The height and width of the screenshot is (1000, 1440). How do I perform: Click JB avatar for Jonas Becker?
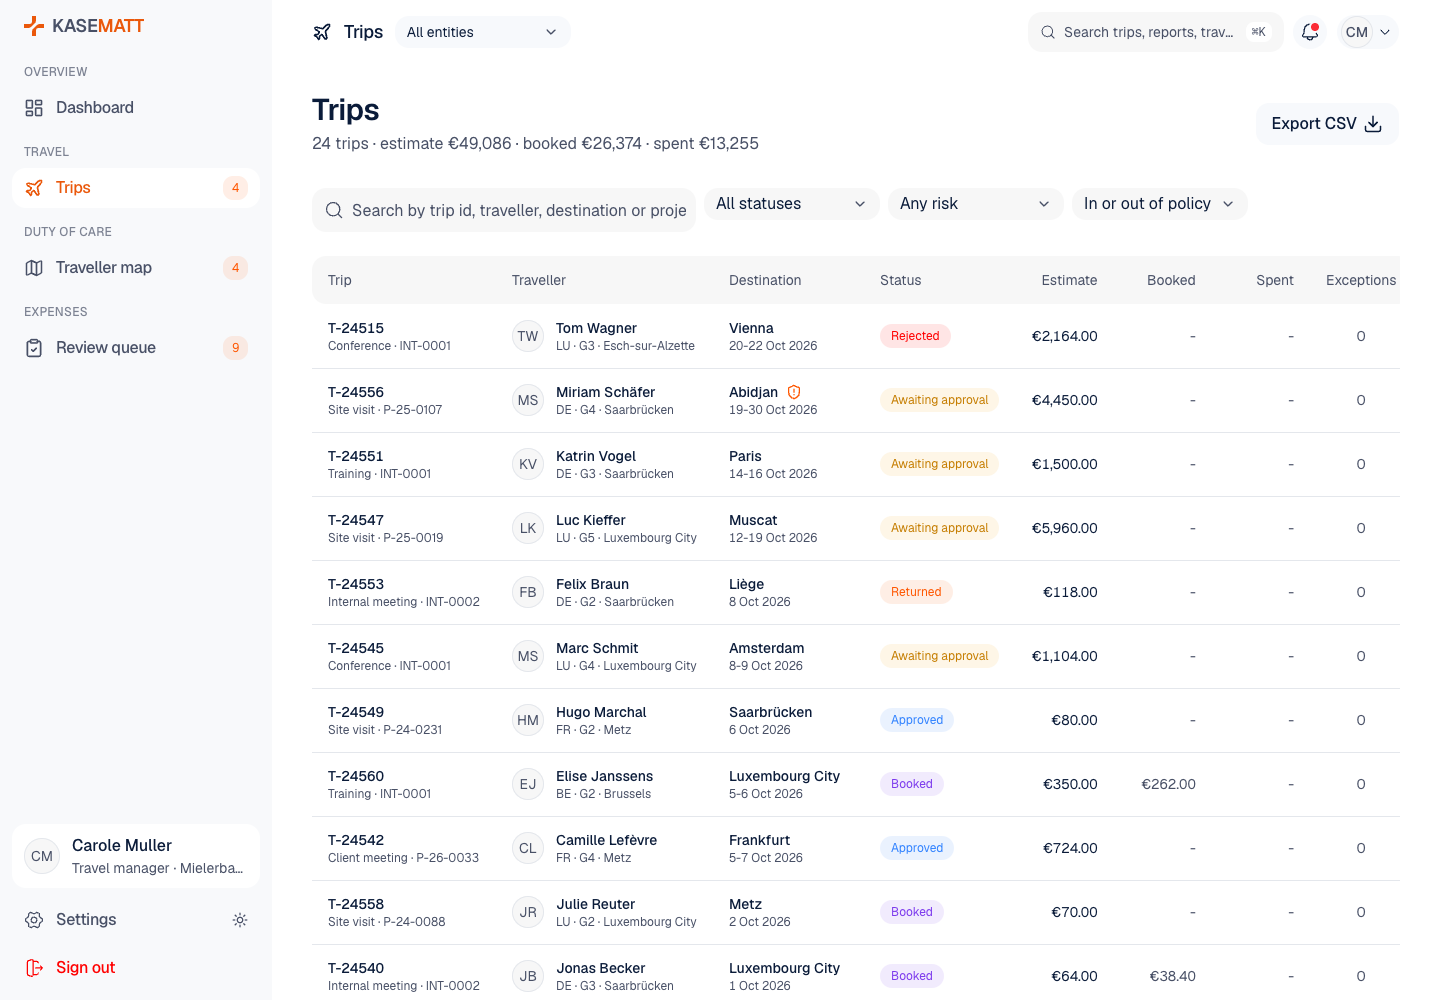pyautogui.click(x=528, y=976)
